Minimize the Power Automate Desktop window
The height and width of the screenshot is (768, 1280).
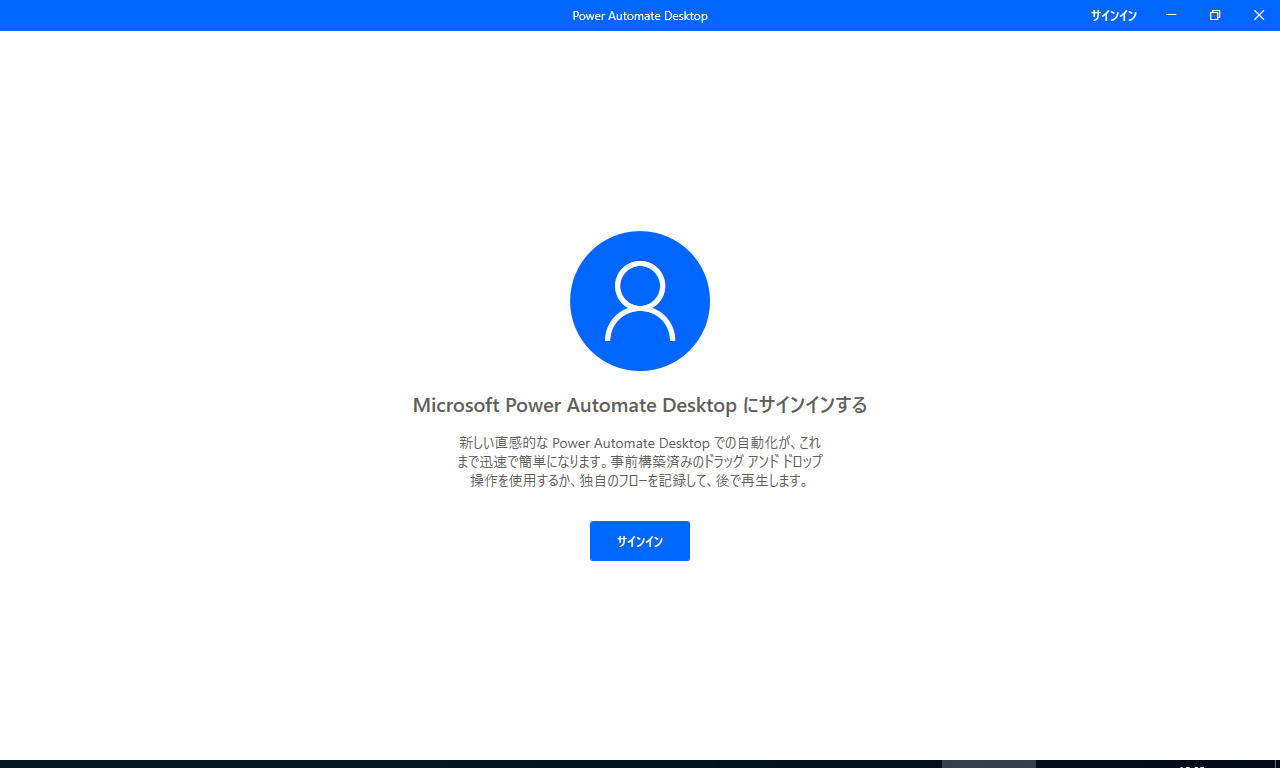pos(1171,16)
